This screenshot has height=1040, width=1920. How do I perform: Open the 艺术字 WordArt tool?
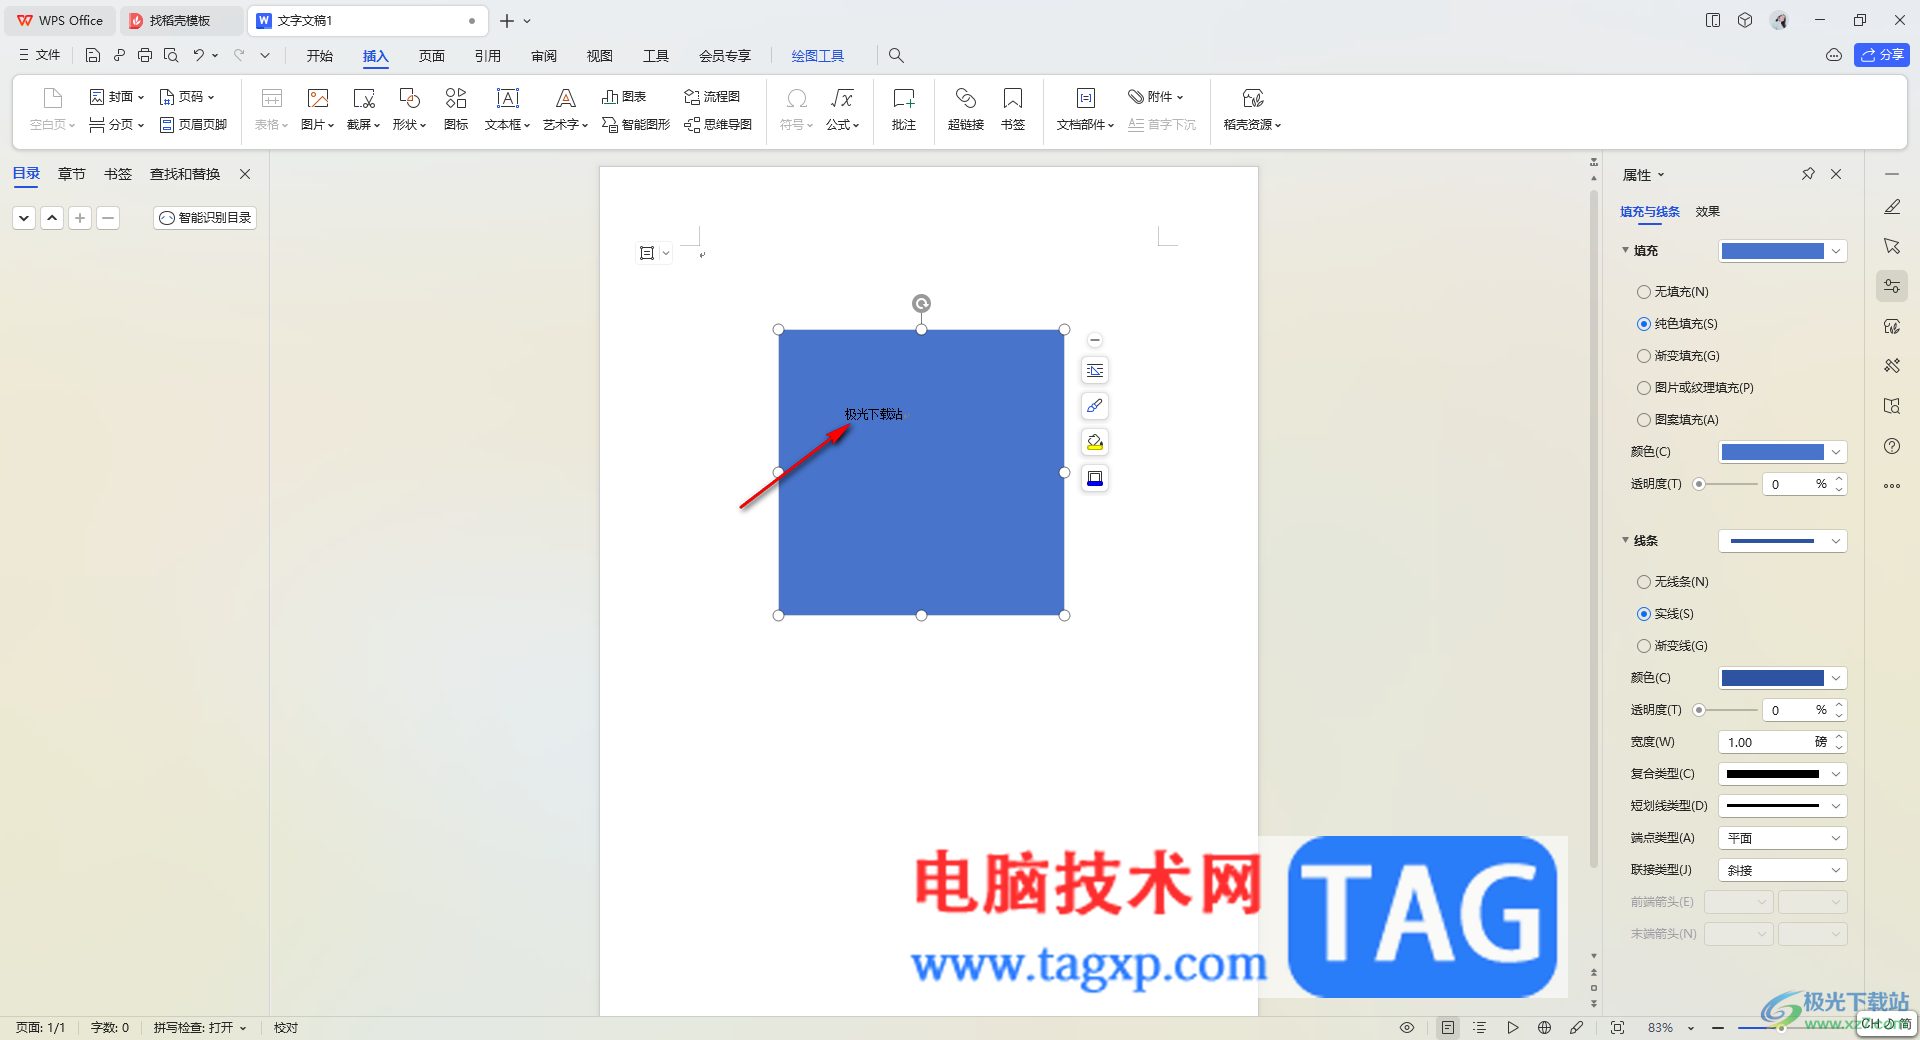click(x=565, y=110)
